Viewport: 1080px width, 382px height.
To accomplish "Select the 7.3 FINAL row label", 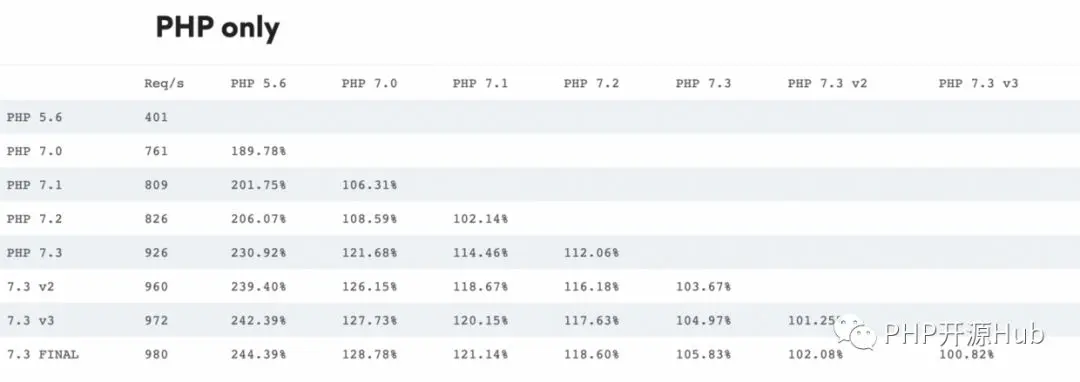I will point(43,354).
